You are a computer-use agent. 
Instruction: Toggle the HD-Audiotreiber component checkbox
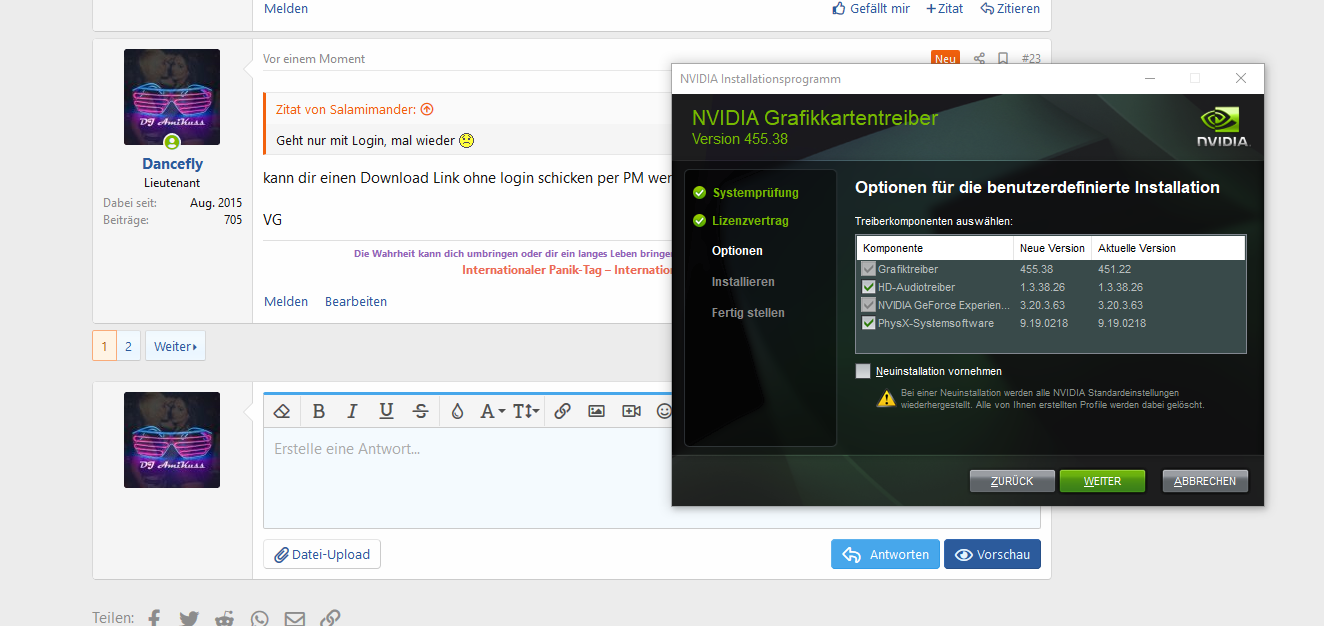(x=868, y=287)
